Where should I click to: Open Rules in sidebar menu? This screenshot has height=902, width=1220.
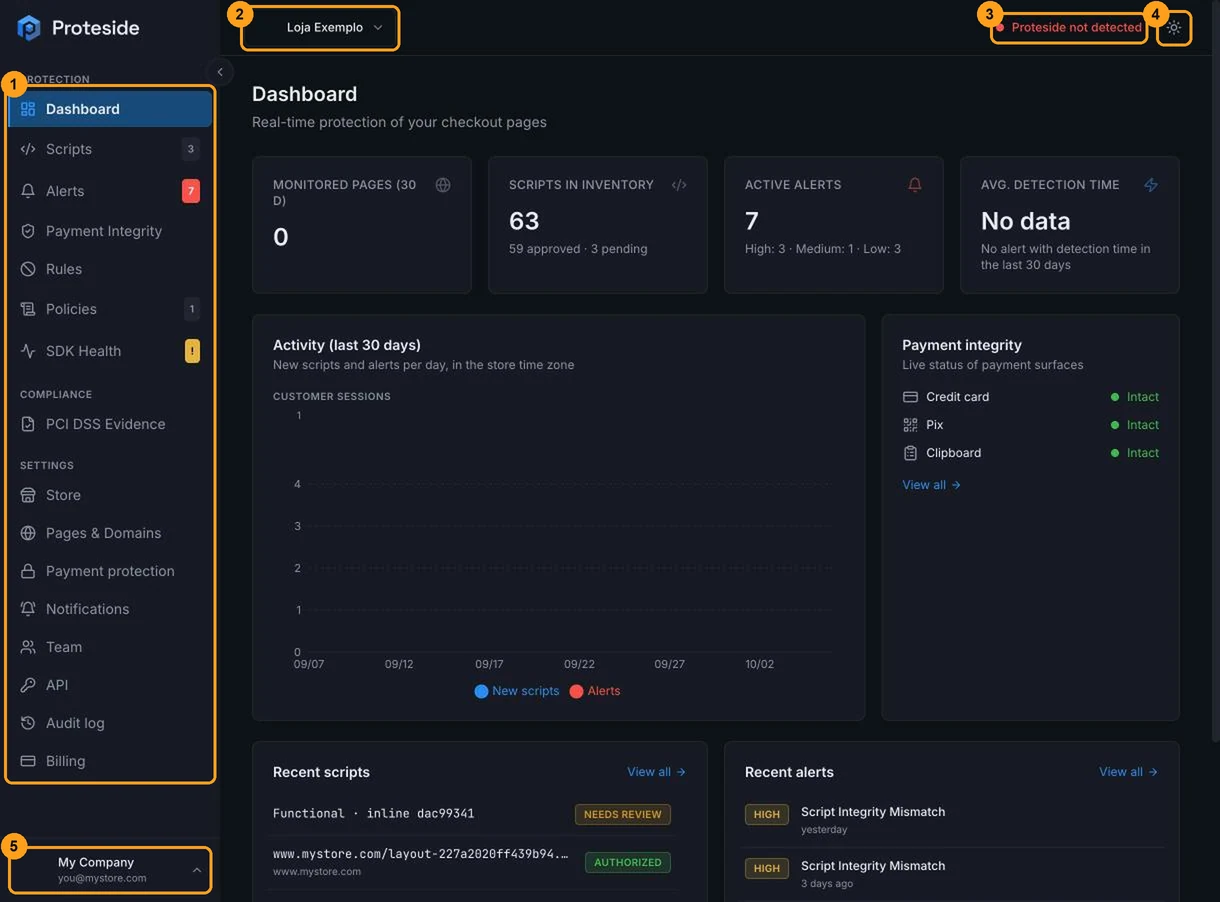(110, 269)
